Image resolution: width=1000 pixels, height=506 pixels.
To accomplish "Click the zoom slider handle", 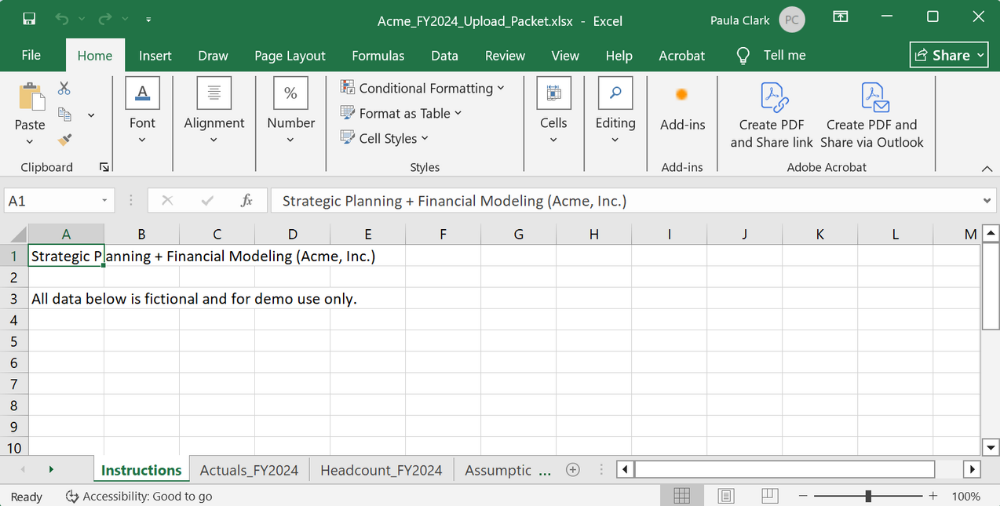I will click(x=868, y=496).
